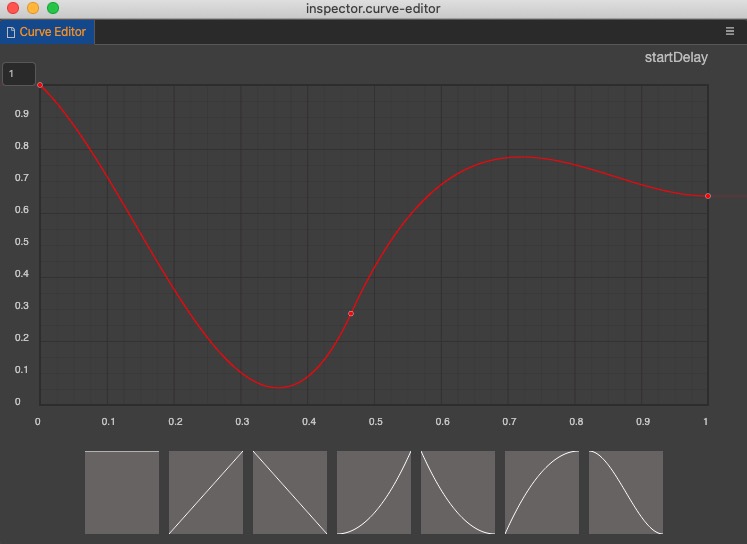Maximize the window with the green button

[x=53, y=8]
